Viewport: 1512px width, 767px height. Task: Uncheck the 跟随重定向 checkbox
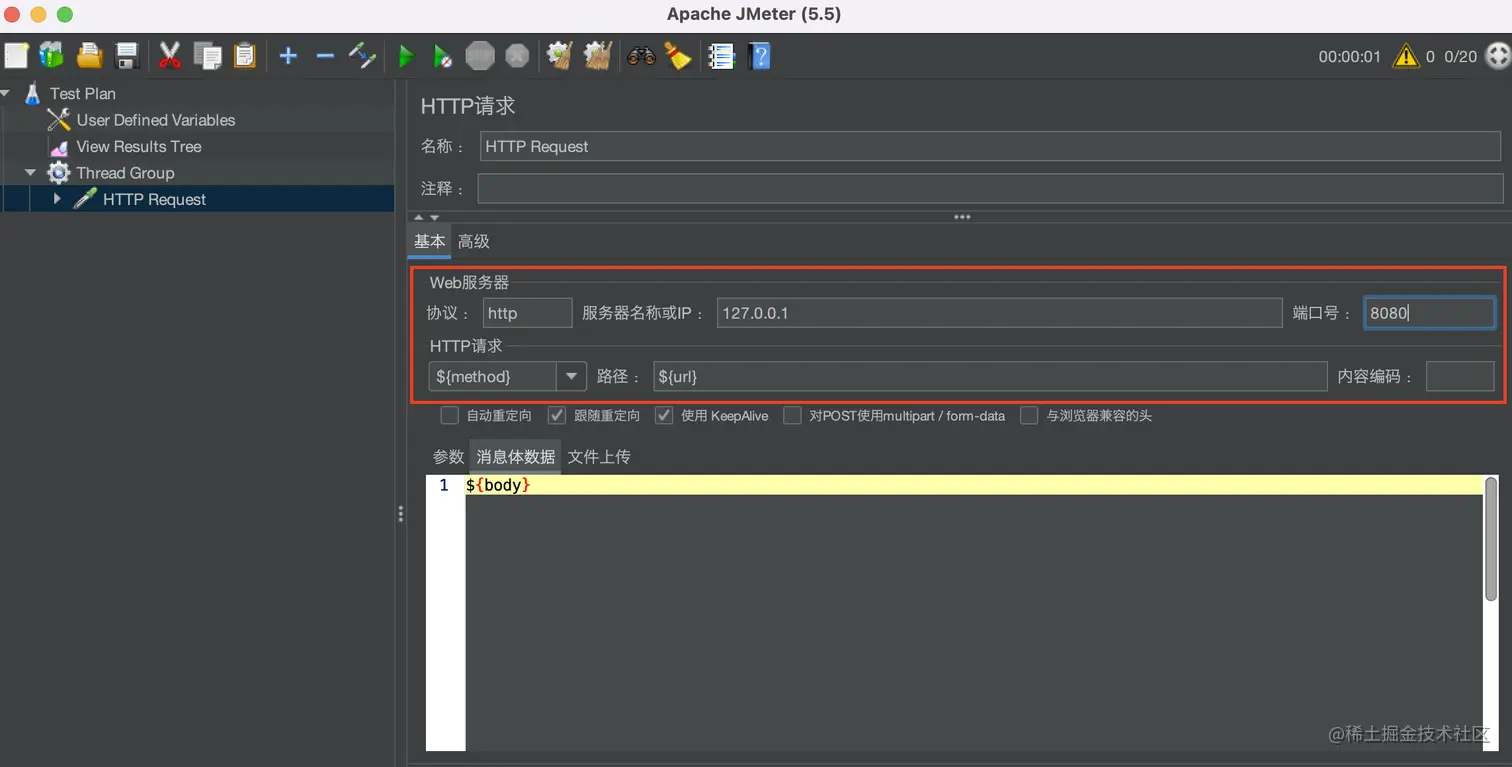pos(557,415)
